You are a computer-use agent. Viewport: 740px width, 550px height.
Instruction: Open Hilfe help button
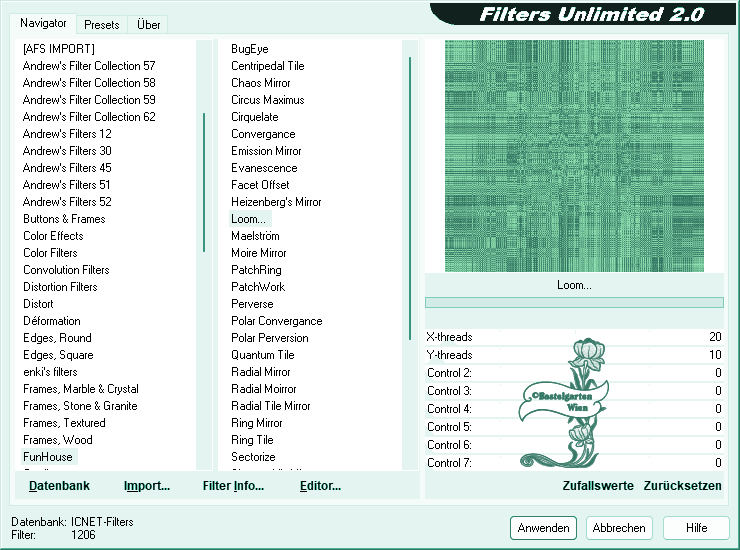[x=696, y=528]
